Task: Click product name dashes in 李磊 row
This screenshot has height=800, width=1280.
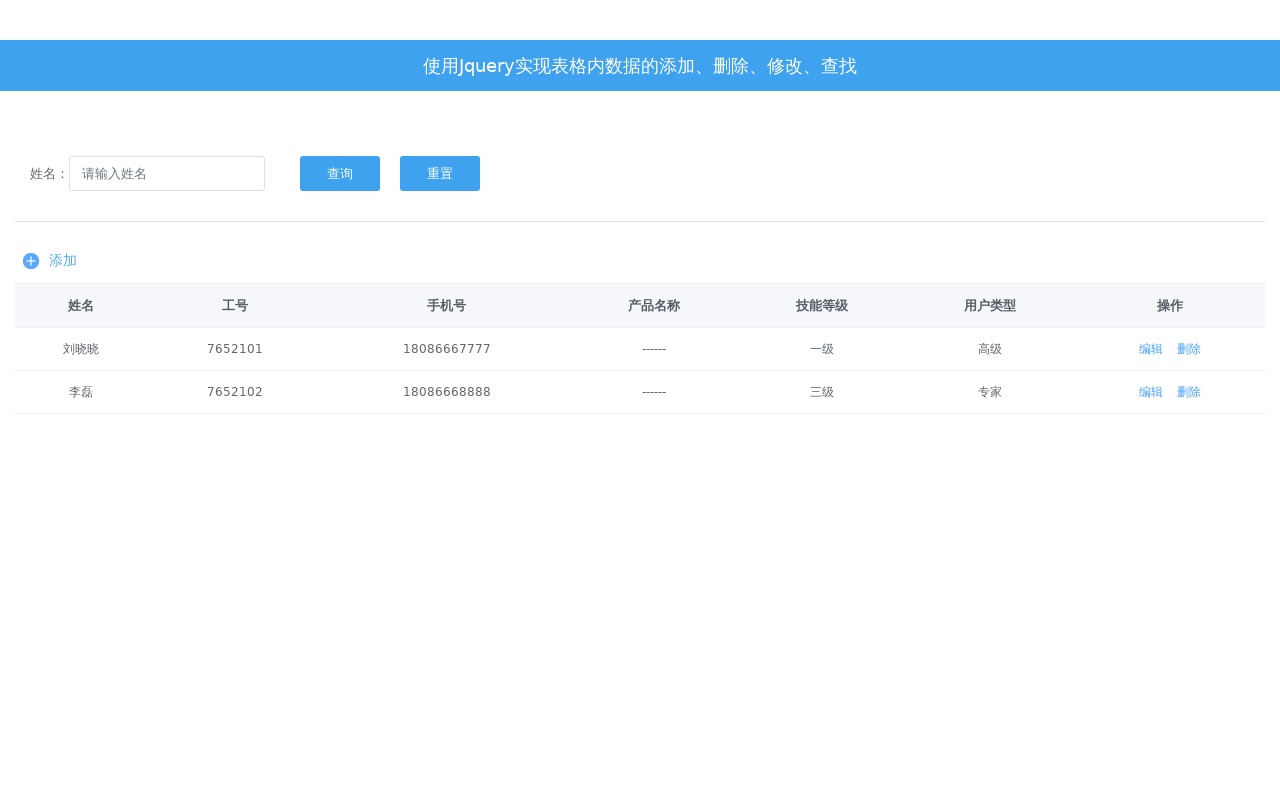Action: tap(654, 392)
